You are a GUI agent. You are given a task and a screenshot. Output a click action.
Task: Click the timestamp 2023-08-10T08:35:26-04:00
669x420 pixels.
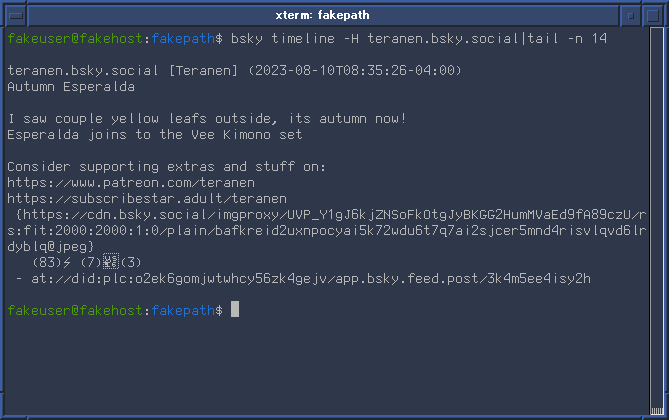(355, 70)
